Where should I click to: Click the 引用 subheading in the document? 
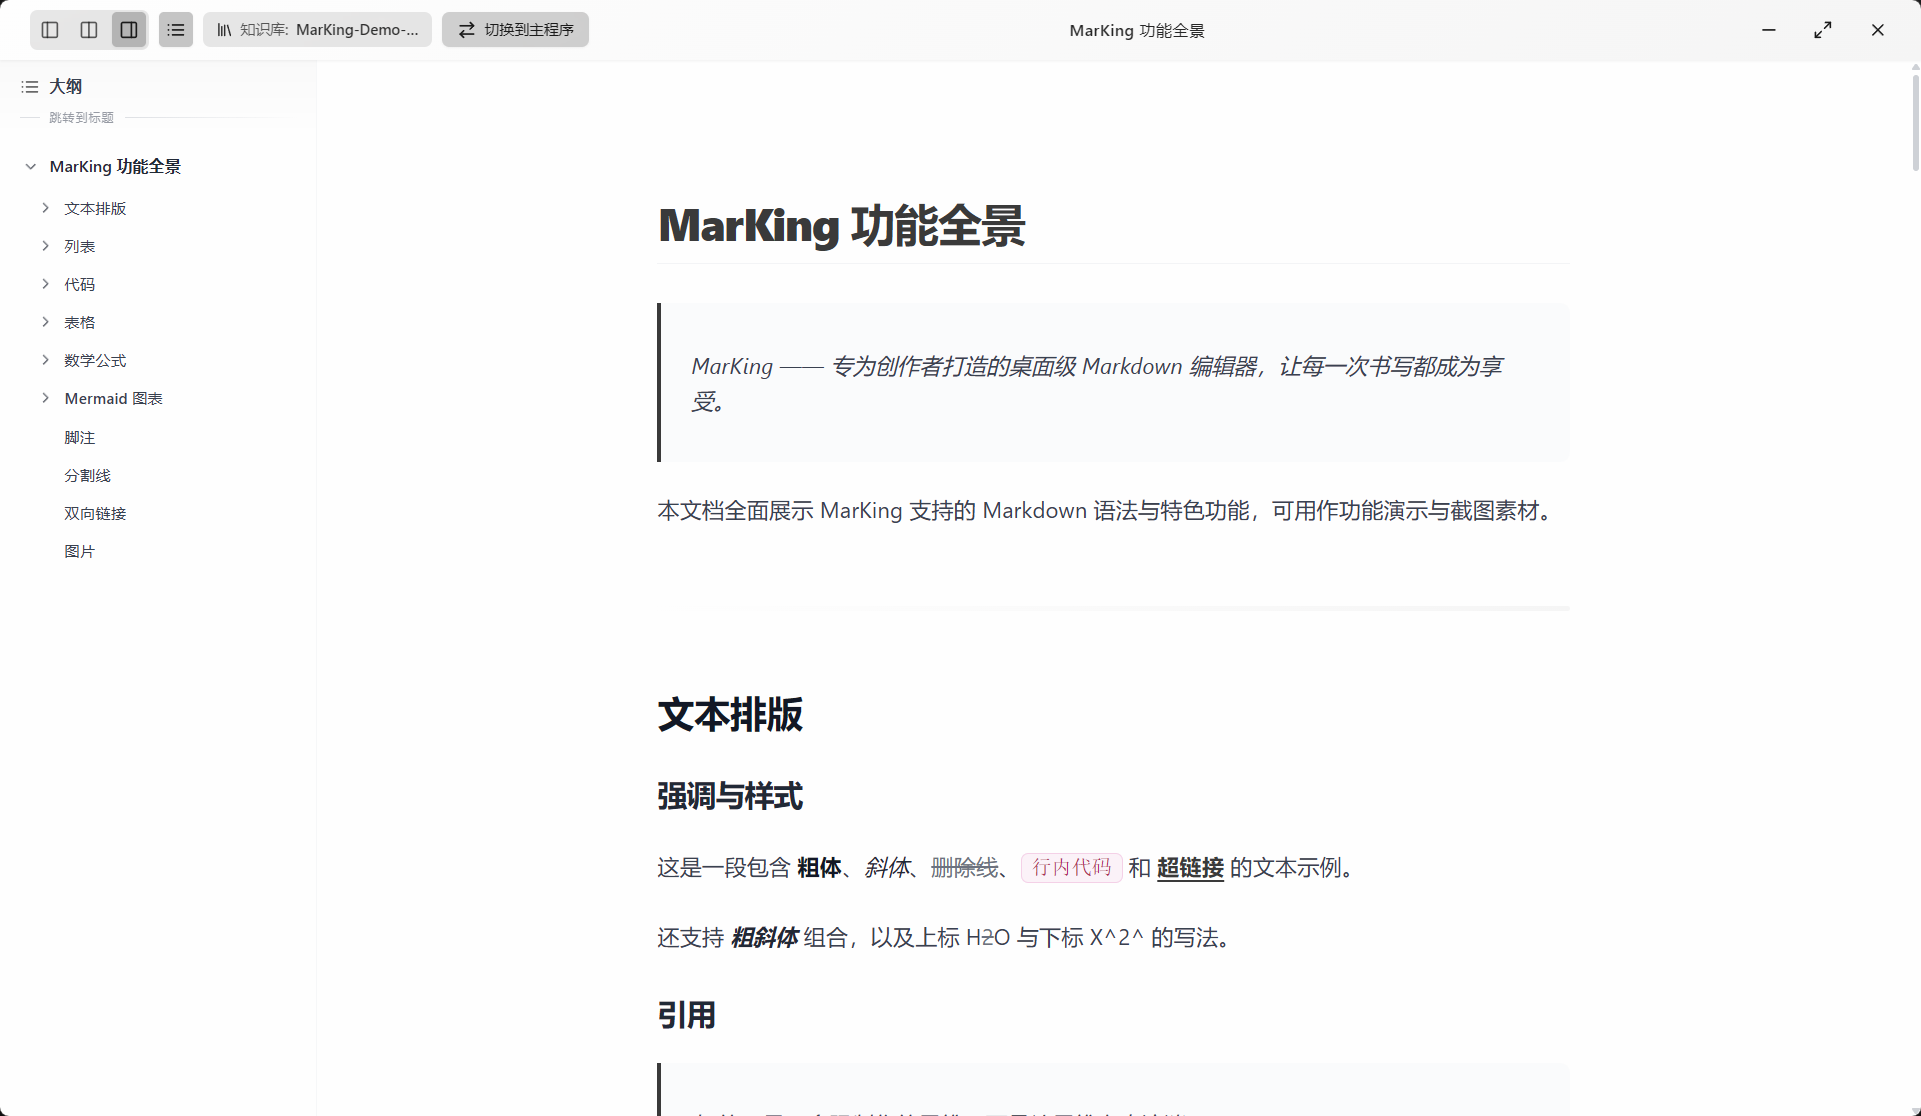[687, 1016]
